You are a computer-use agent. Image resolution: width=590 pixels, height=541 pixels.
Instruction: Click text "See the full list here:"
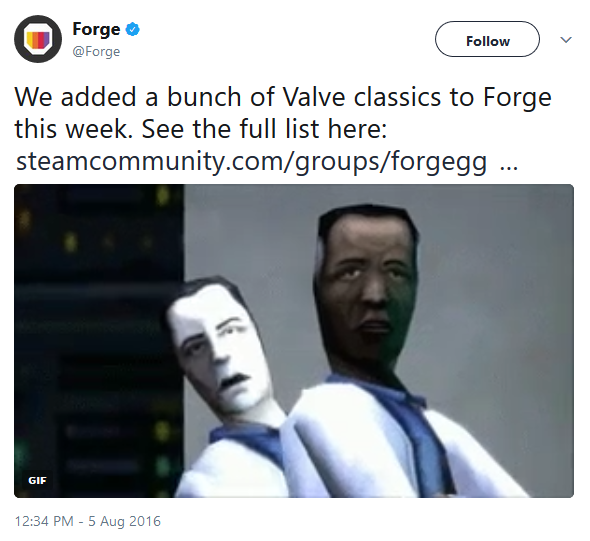tap(264, 129)
